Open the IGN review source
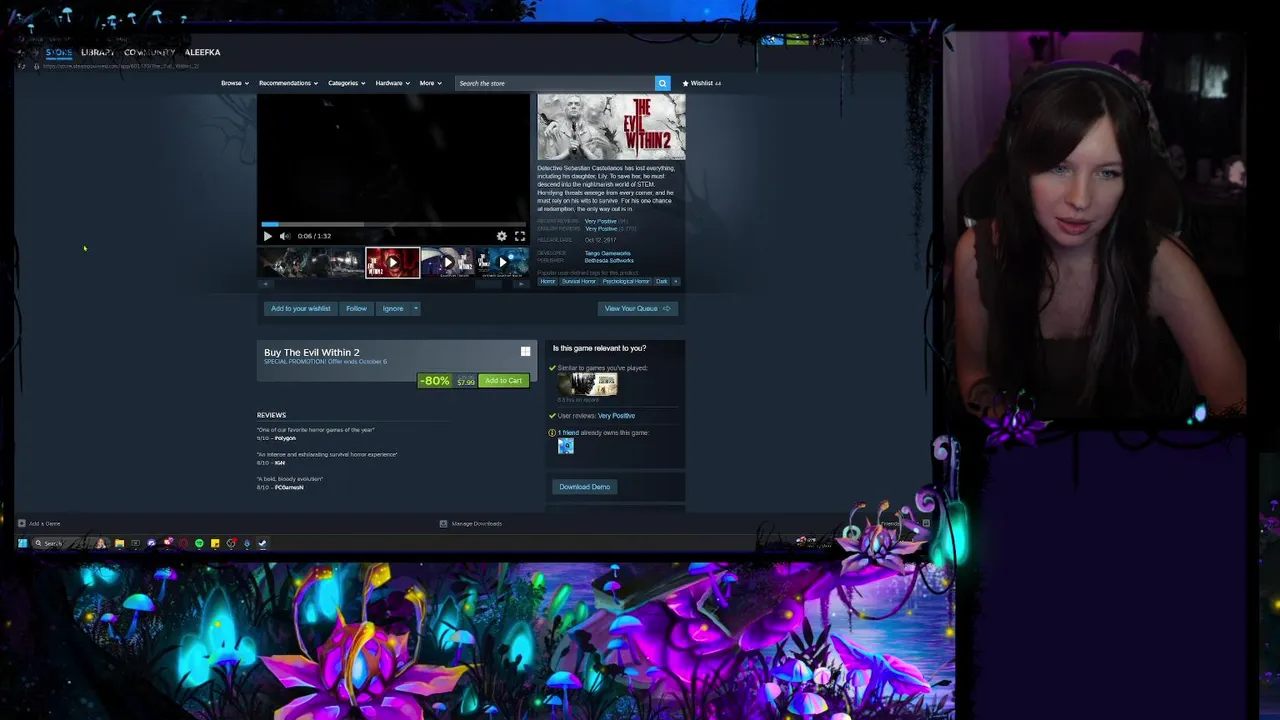The width and height of the screenshot is (1280, 720). [x=280, y=463]
